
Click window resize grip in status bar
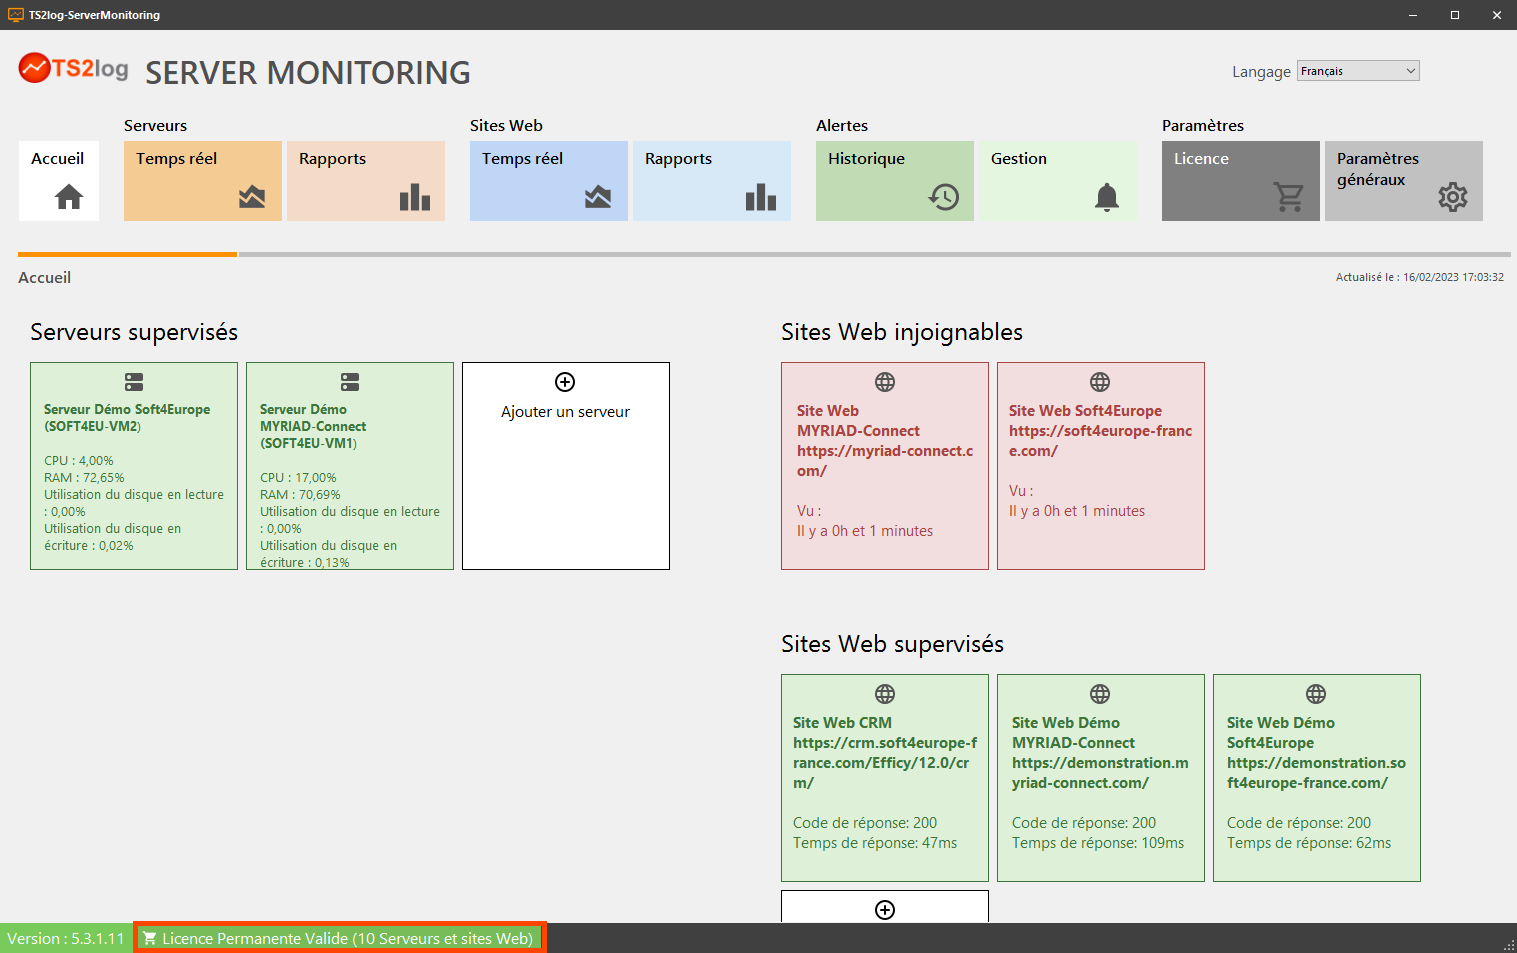pos(1509,945)
